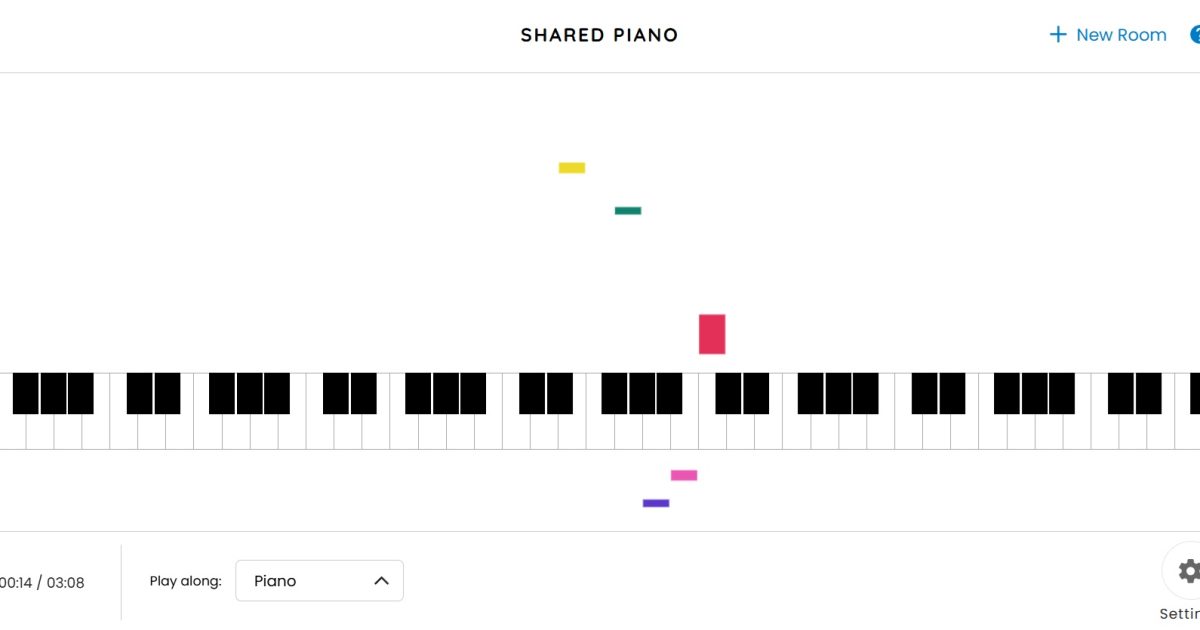1200x630 pixels.
Task: Play the white key directly below the yellow note
Action: [572, 432]
